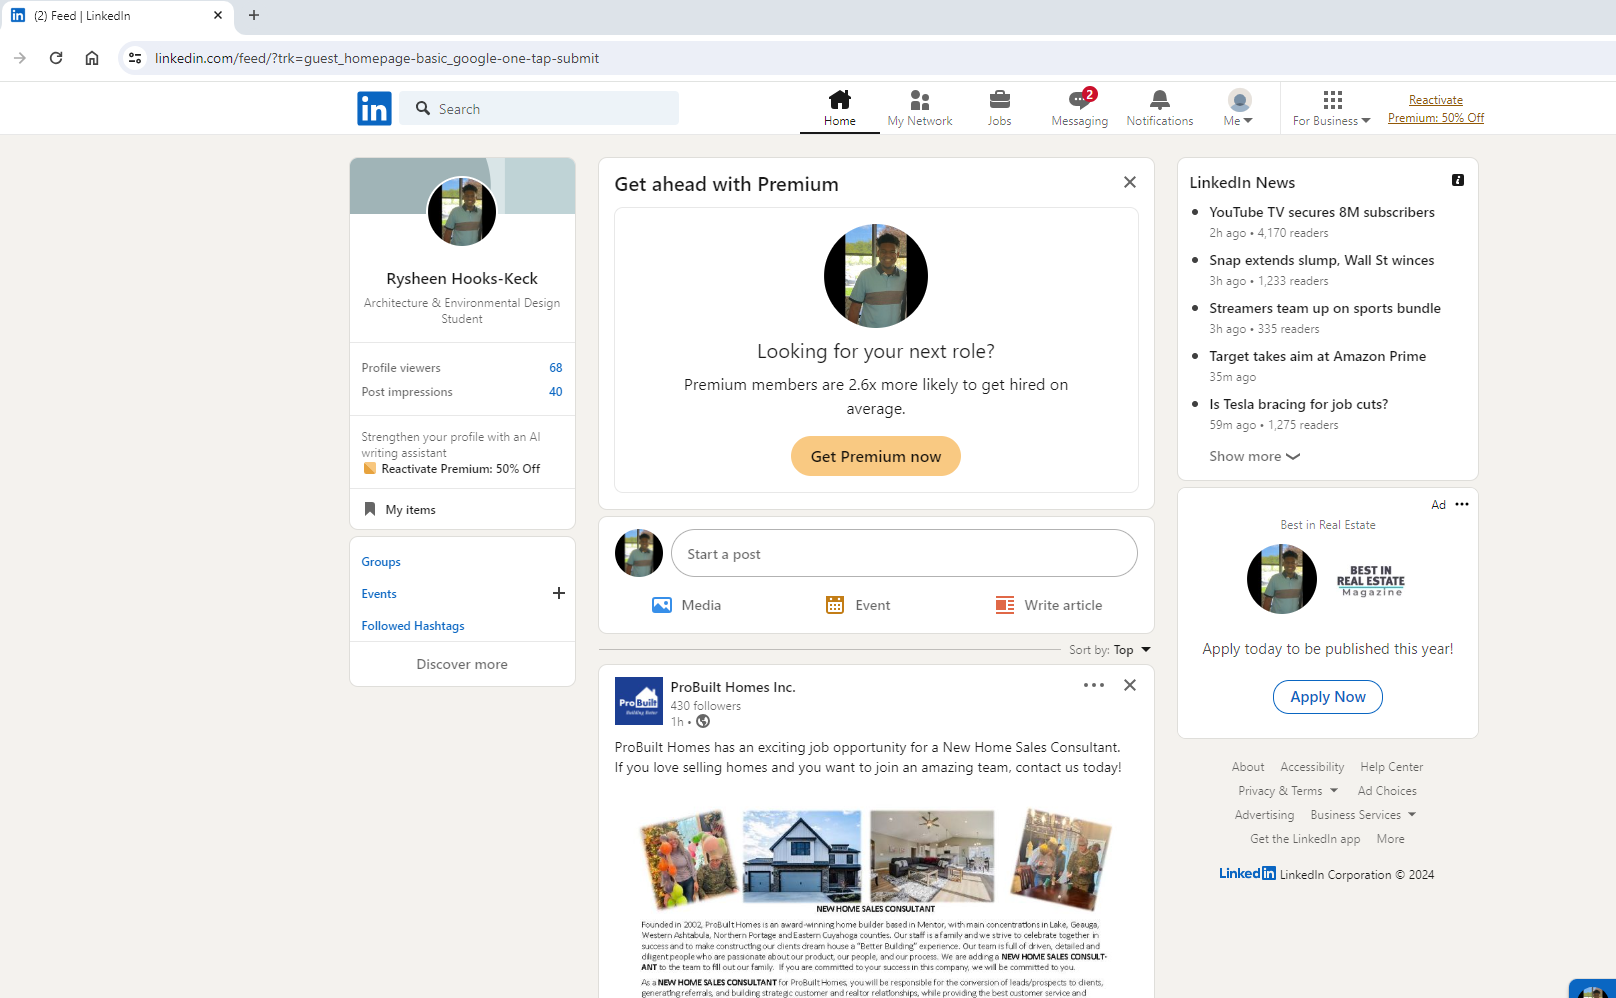Viewport: 1616px width, 998px height.
Task: Read Is Tesla bracing for job cuts?
Action: click(1299, 404)
